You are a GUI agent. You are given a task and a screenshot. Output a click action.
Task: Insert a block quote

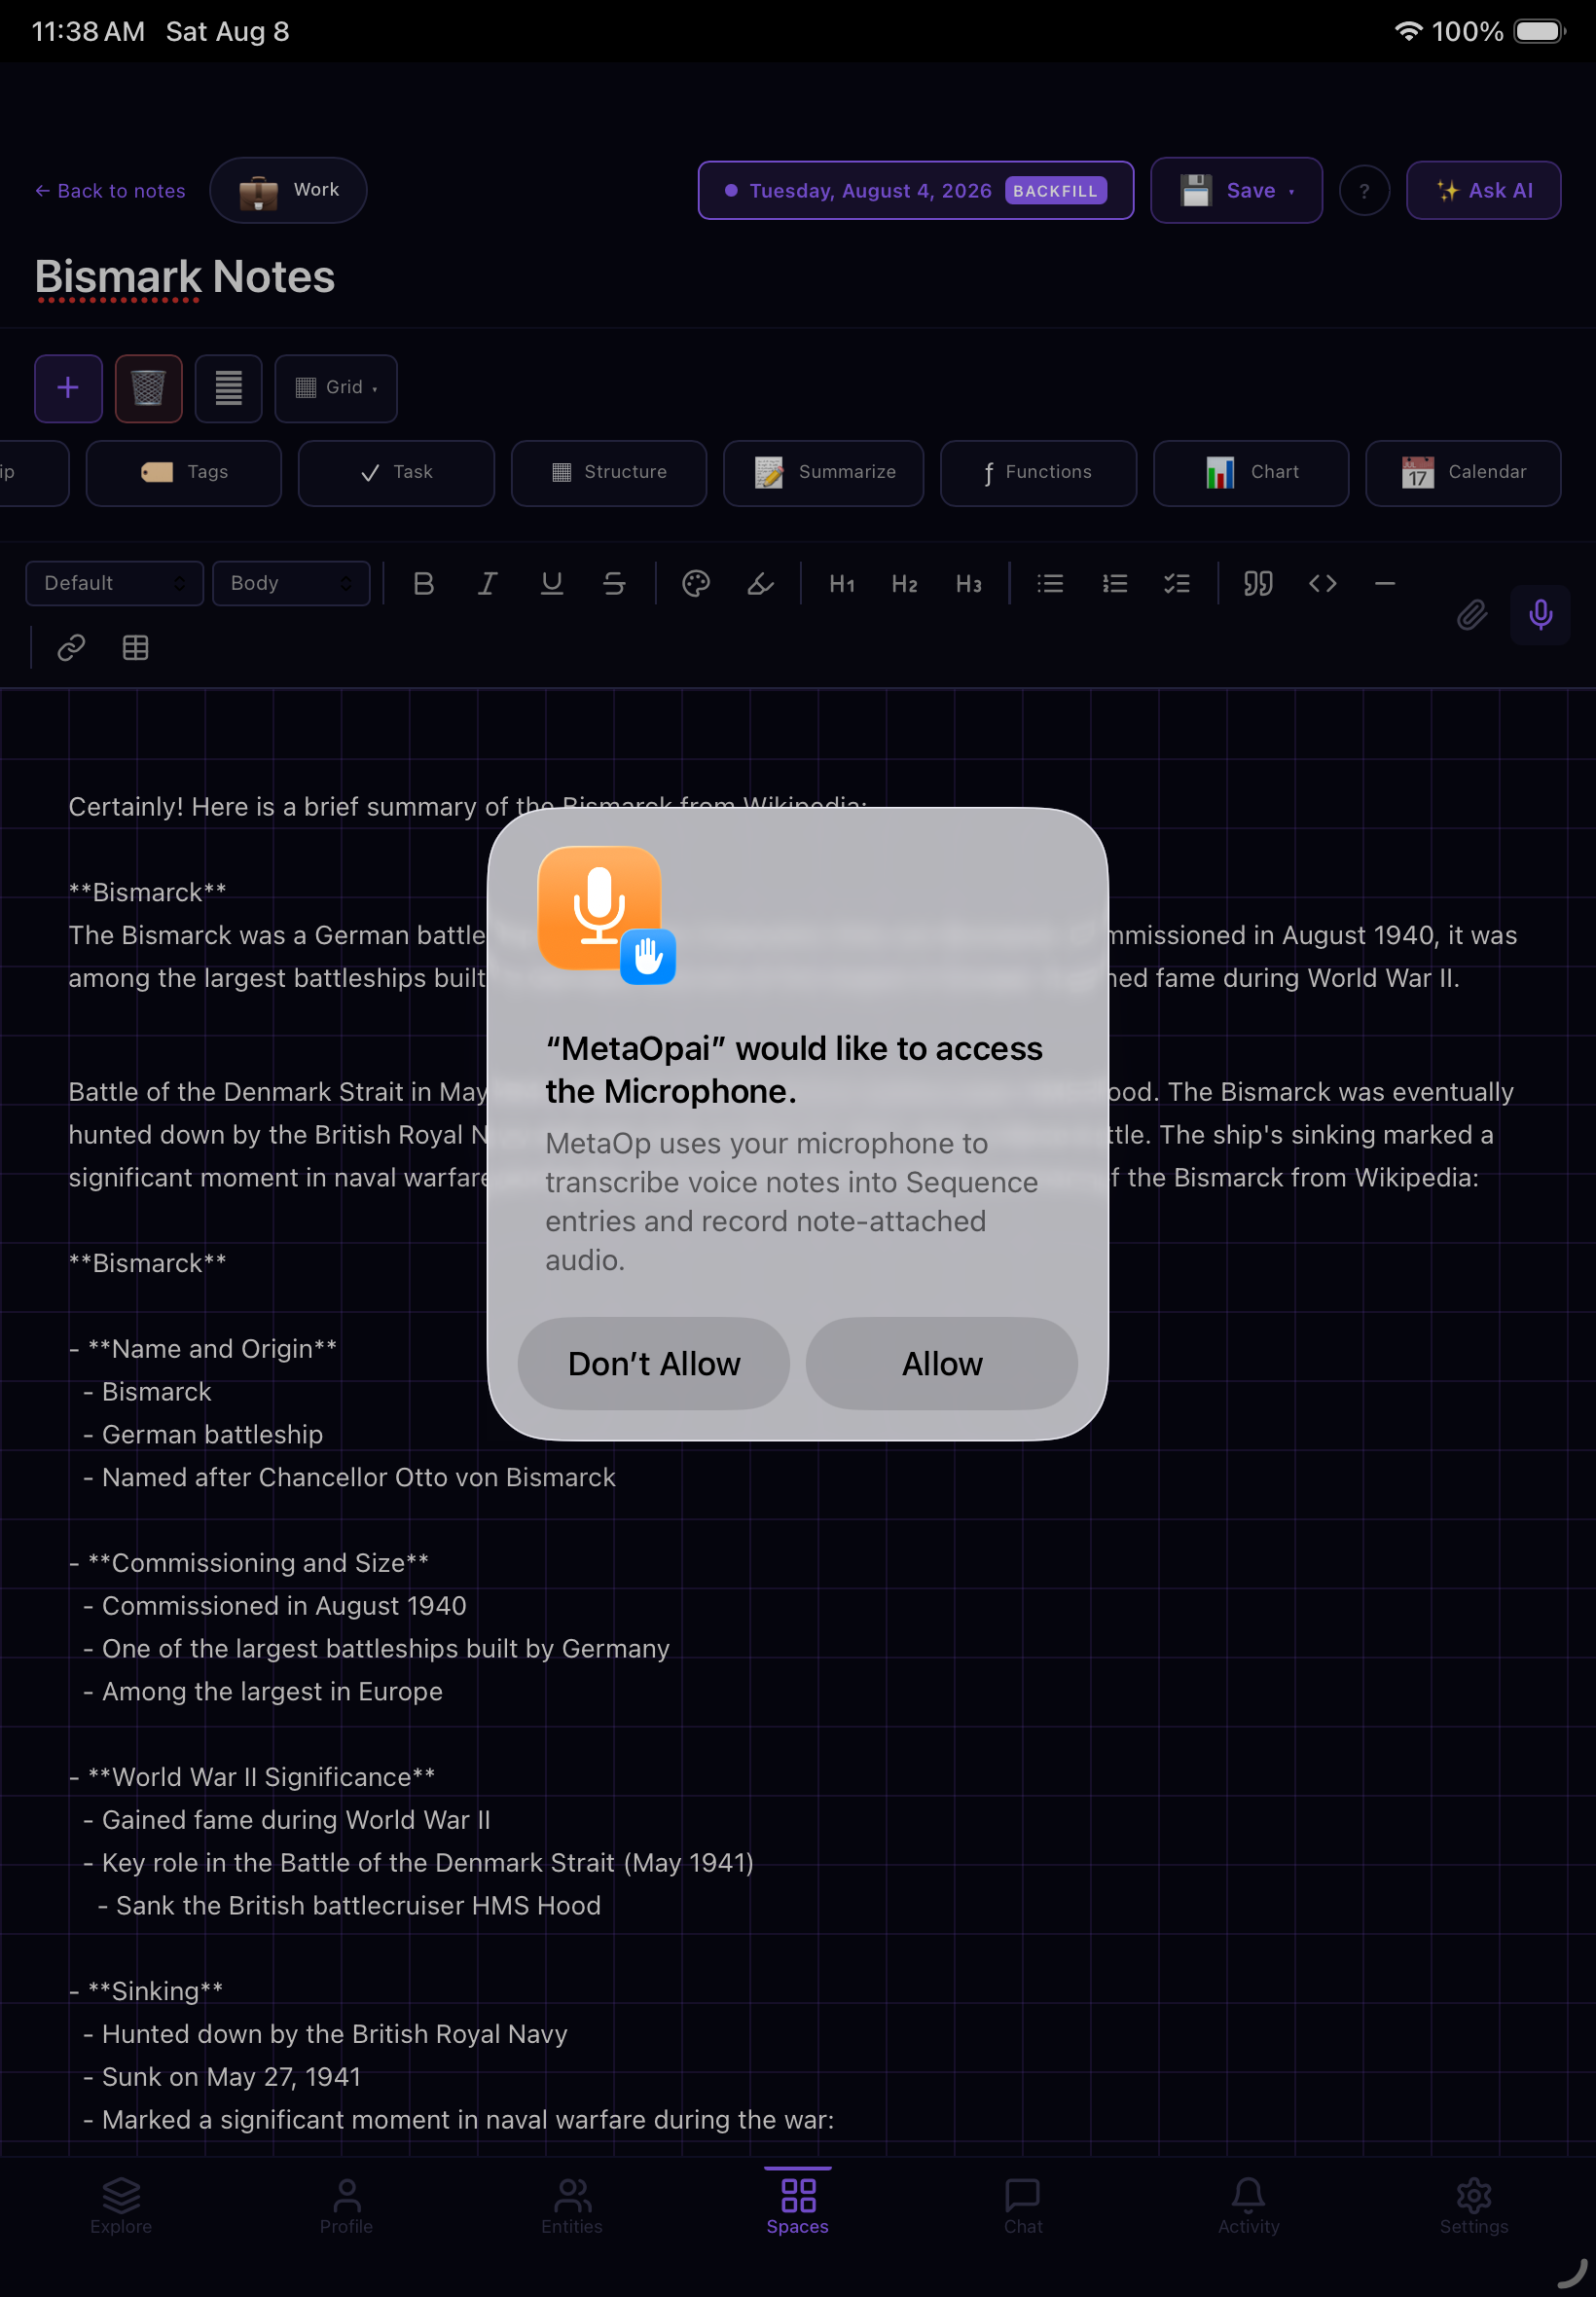click(1258, 584)
